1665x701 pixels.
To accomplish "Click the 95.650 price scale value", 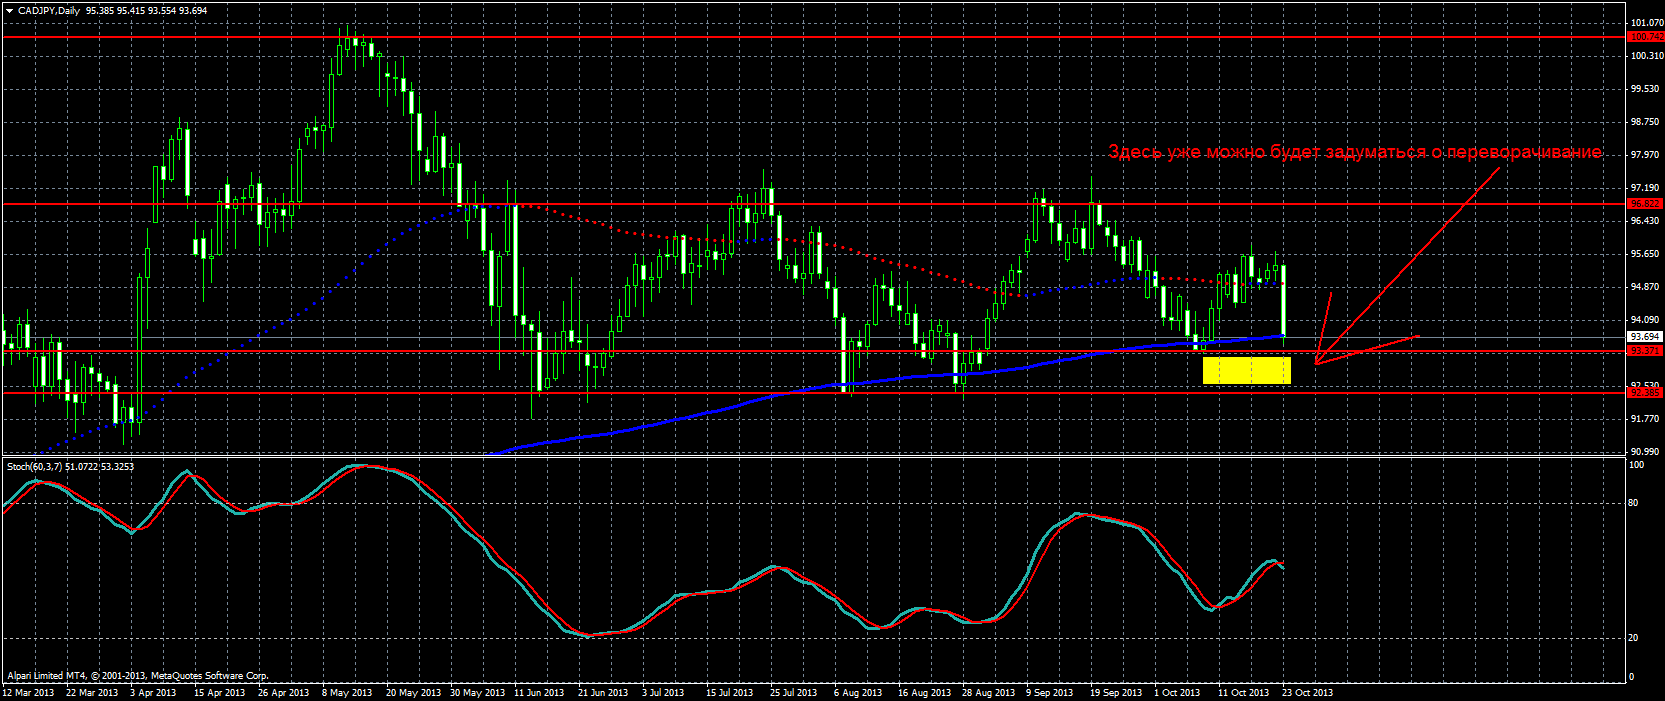I will pyautogui.click(x=1647, y=254).
